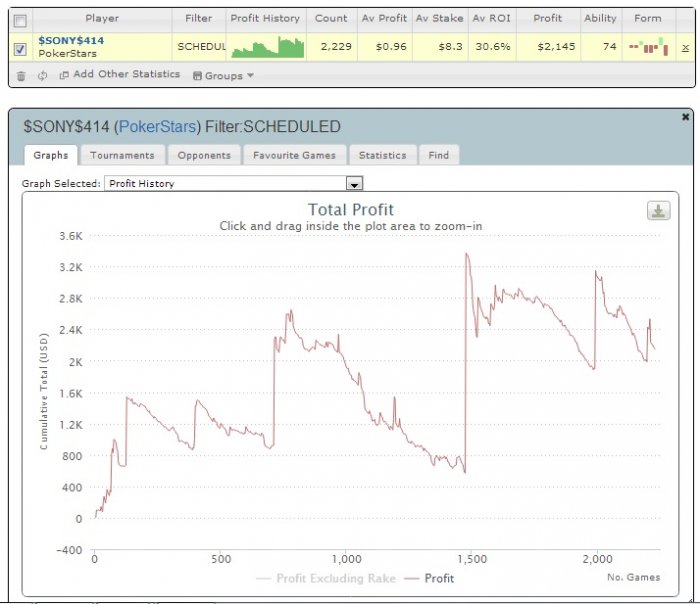Click the 74 ability value
Viewport: 700px width, 604px height.
(x=609, y=46)
